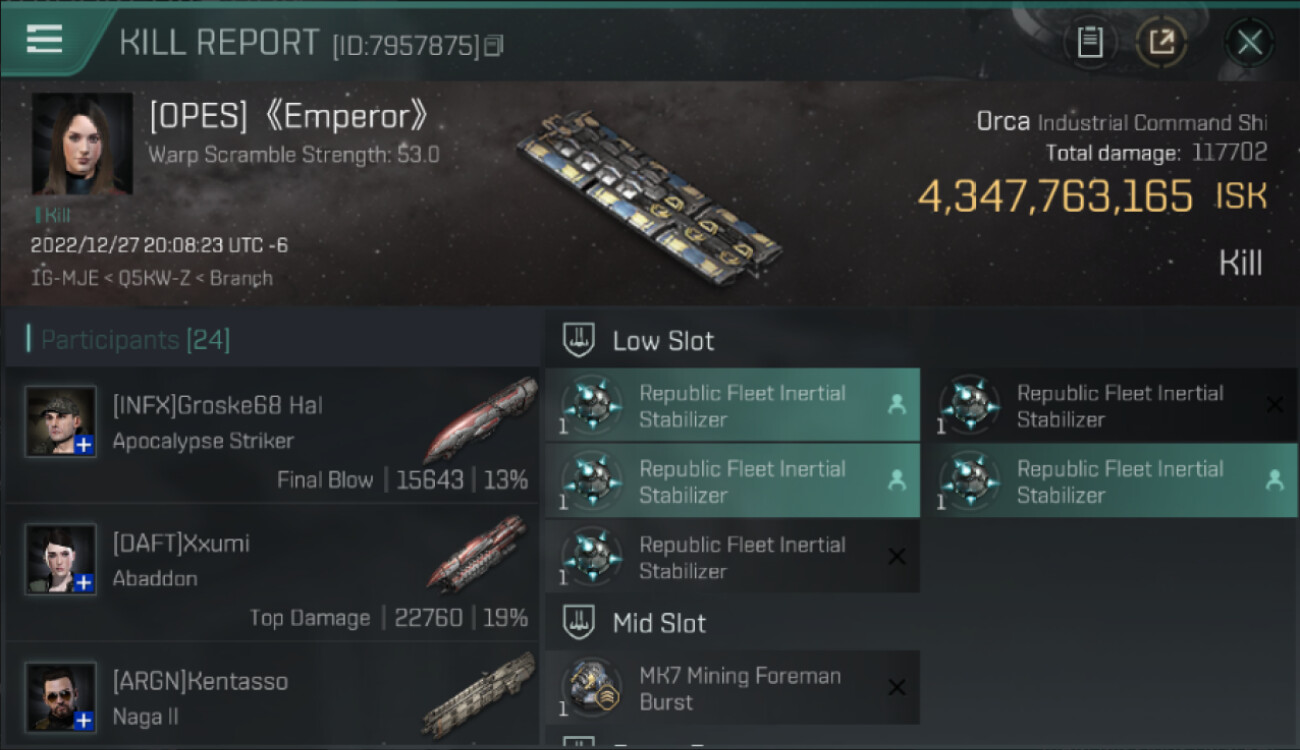Add Xxumi via plus icon
1300x750 pixels.
tap(84, 582)
